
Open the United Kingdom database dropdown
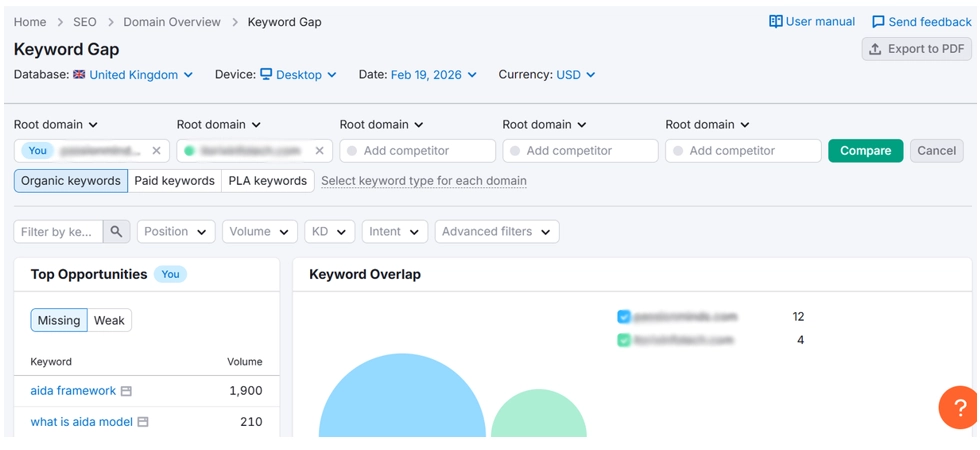click(x=141, y=75)
